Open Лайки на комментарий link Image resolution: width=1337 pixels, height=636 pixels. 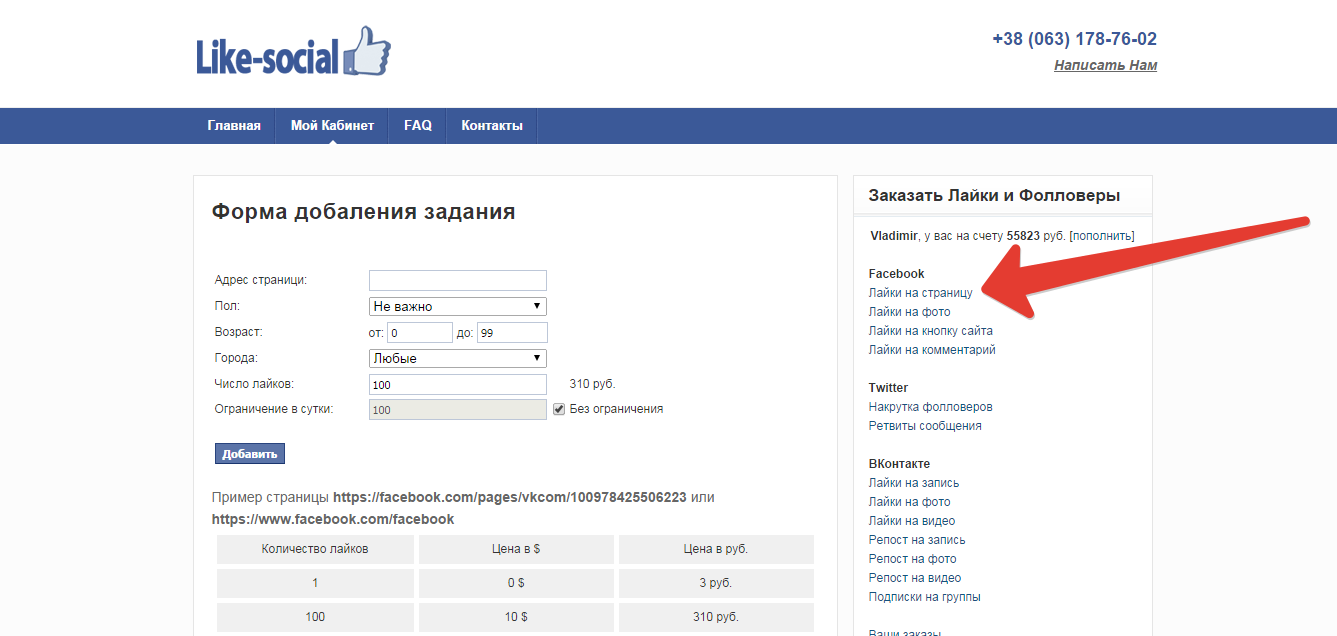tap(932, 350)
